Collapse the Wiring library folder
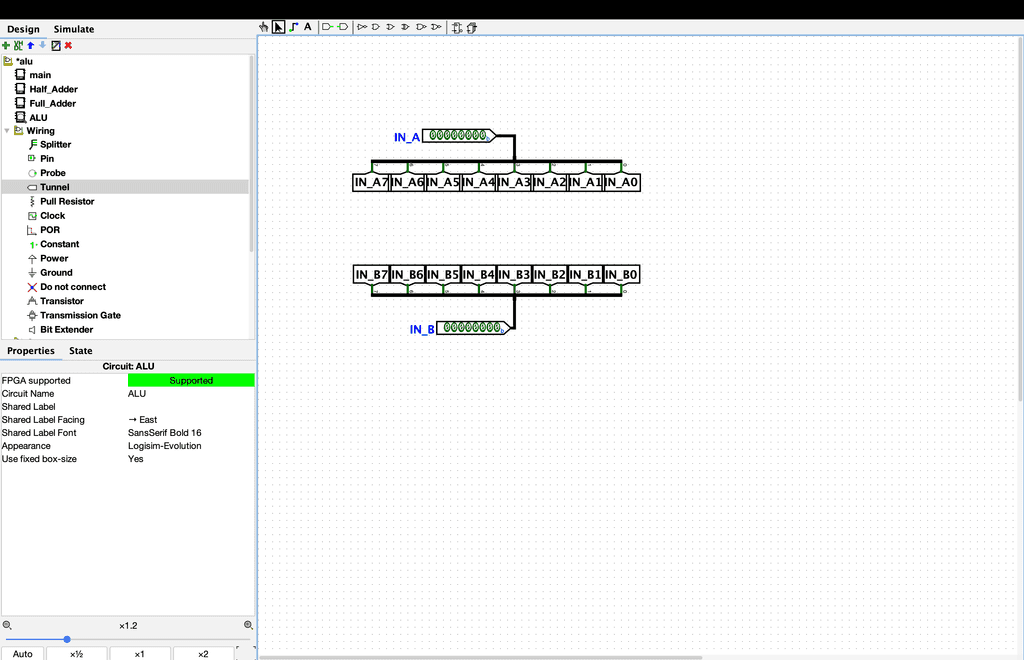 [7, 131]
